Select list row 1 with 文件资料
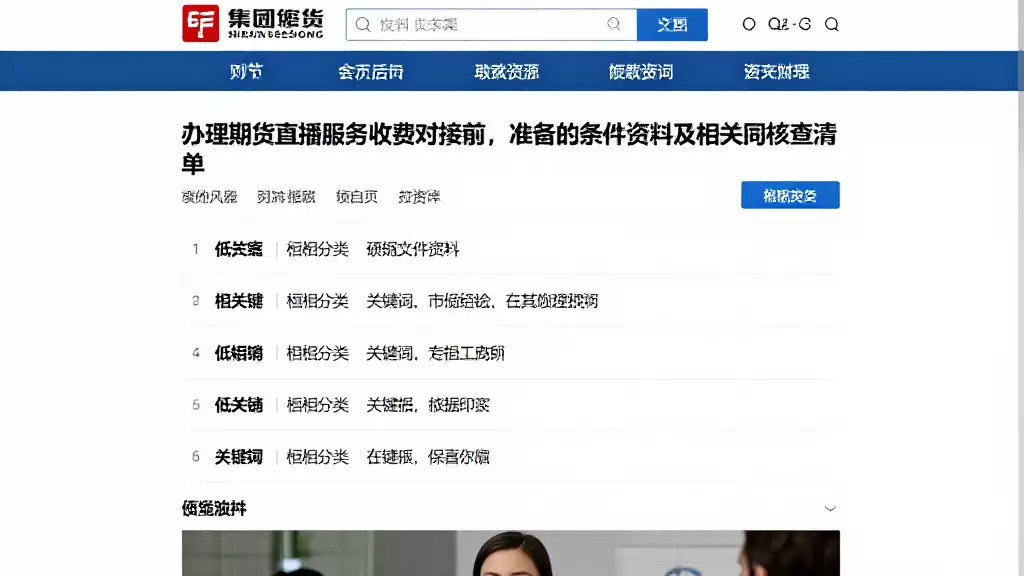 [511, 249]
